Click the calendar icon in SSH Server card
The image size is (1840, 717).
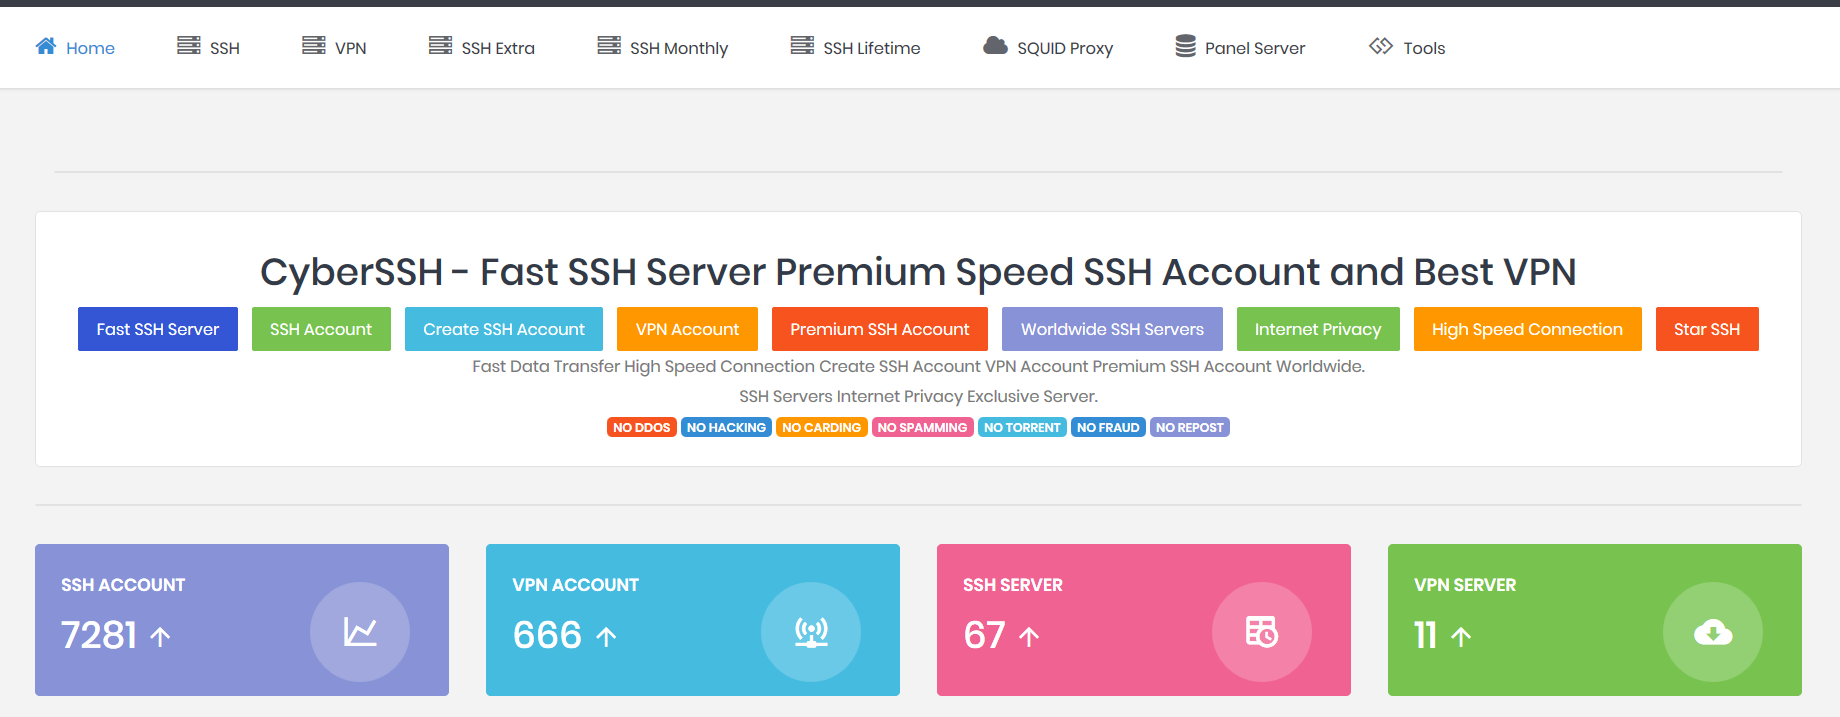coord(1262,632)
